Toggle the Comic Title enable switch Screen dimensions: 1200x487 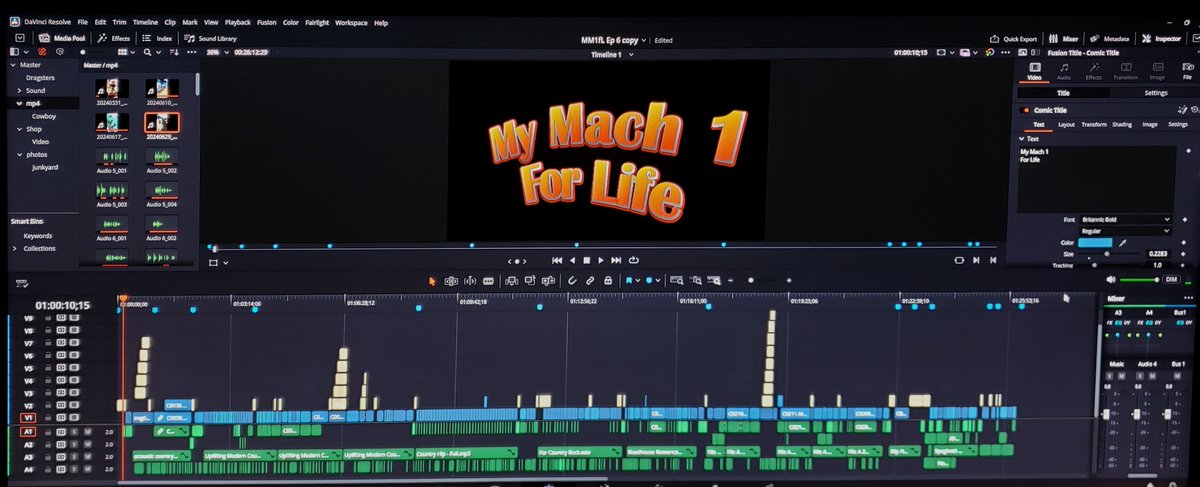pos(1025,110)
